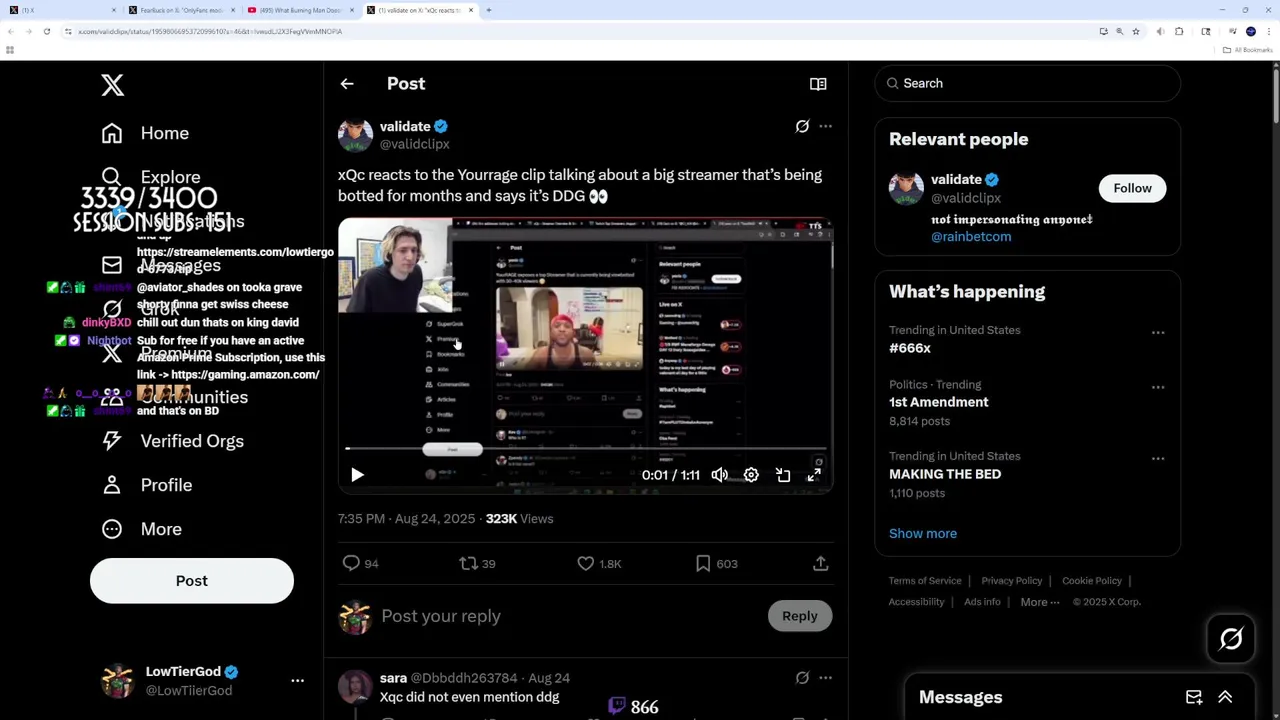Open All Bookmarks folder

point(1249,50)
